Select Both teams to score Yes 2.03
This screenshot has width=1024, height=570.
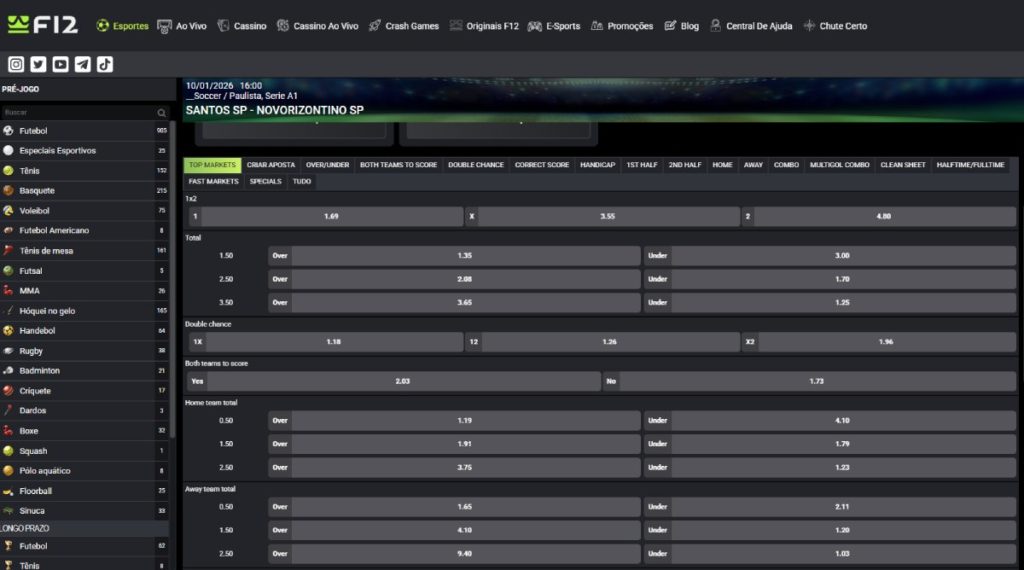click(x=394, y=381)
